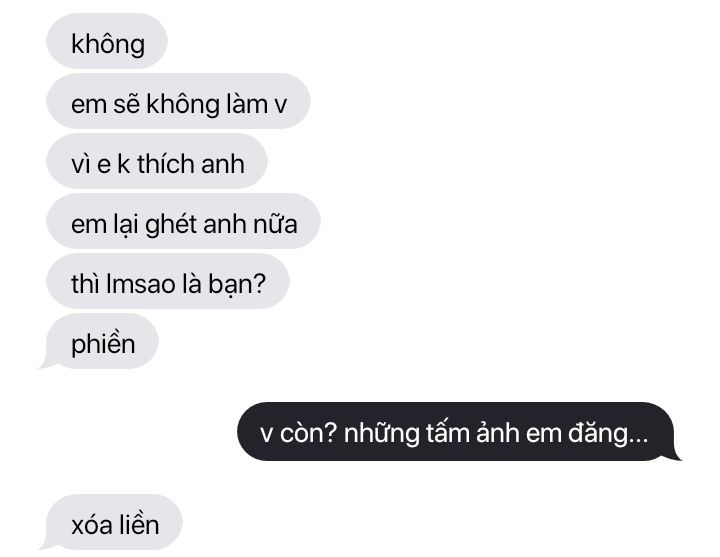Click the word "nữa" in the fourth message
This screenshot has width=720, height=557.
275,223
